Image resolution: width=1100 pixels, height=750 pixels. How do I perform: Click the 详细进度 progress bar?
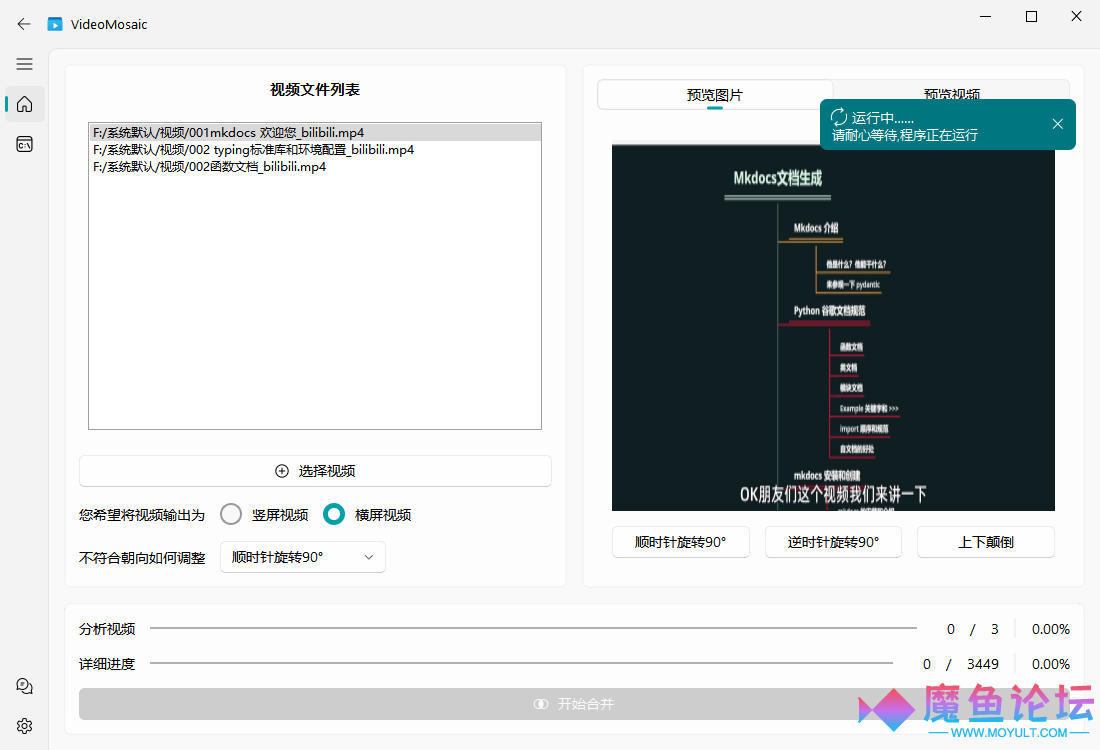point(521,662)
